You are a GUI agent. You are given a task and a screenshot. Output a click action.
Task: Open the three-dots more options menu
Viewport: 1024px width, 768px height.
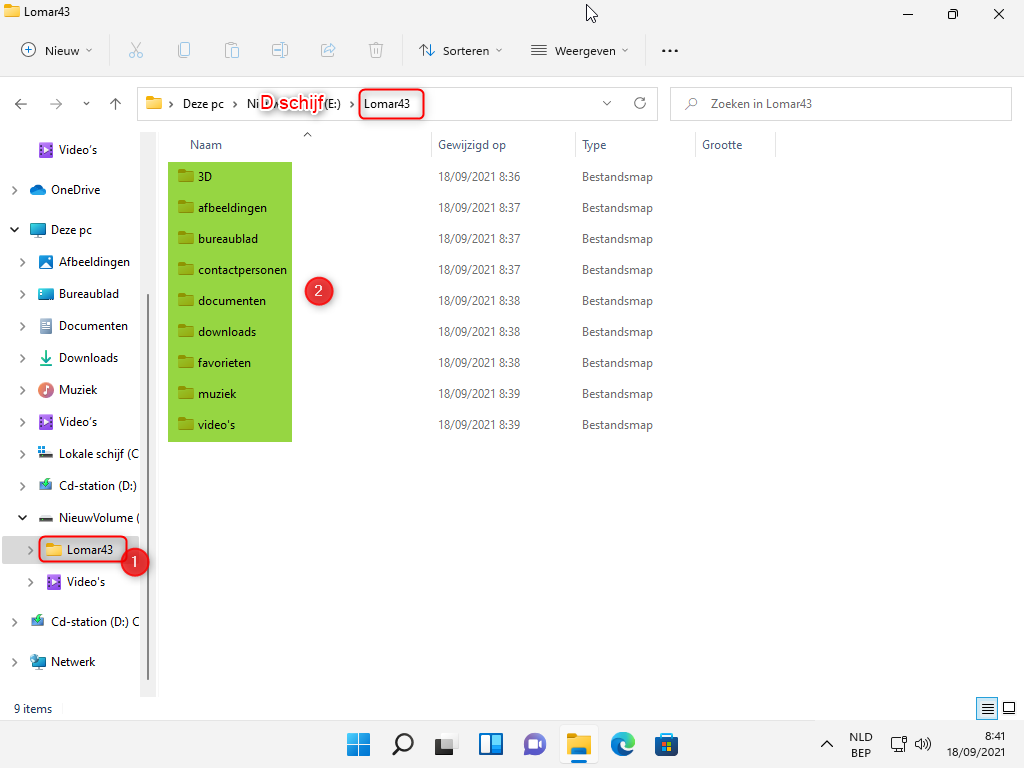tap(670, 50)
